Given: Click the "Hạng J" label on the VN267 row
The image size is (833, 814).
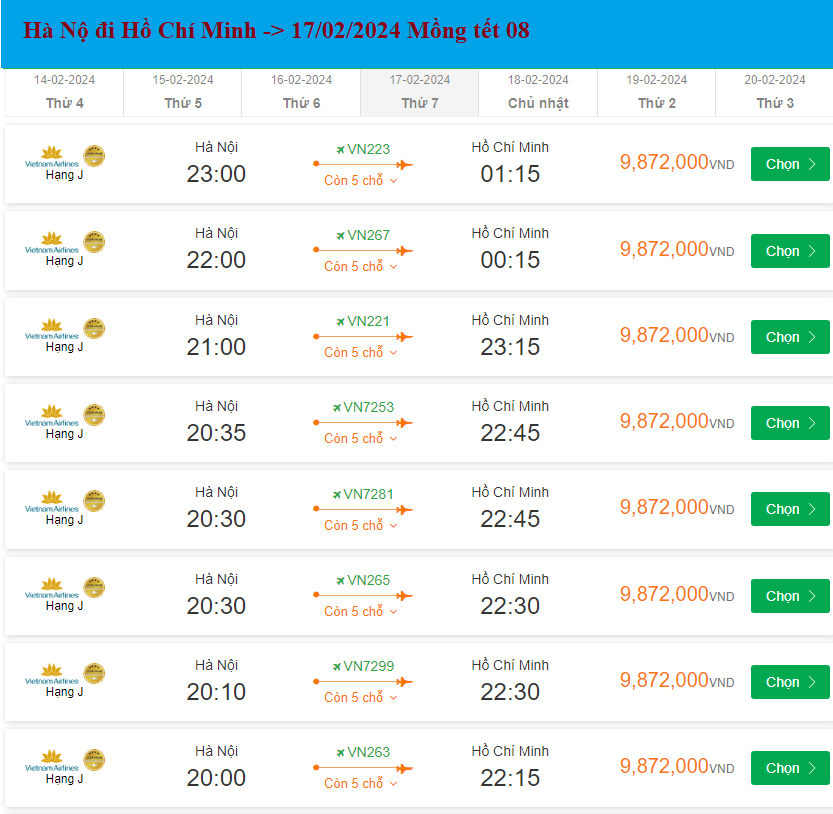Looking at the screenshot, I should click(x=64, y=260).
